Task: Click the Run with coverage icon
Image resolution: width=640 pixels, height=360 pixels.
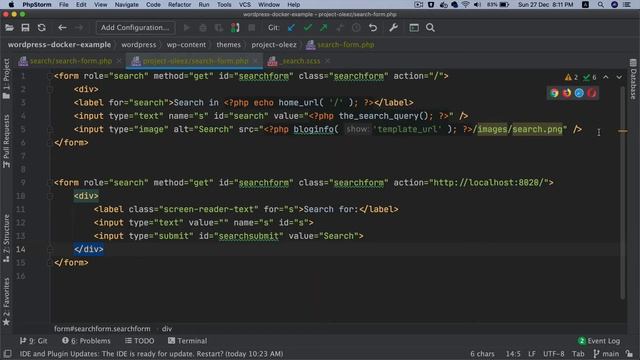Action: (219, 28)
